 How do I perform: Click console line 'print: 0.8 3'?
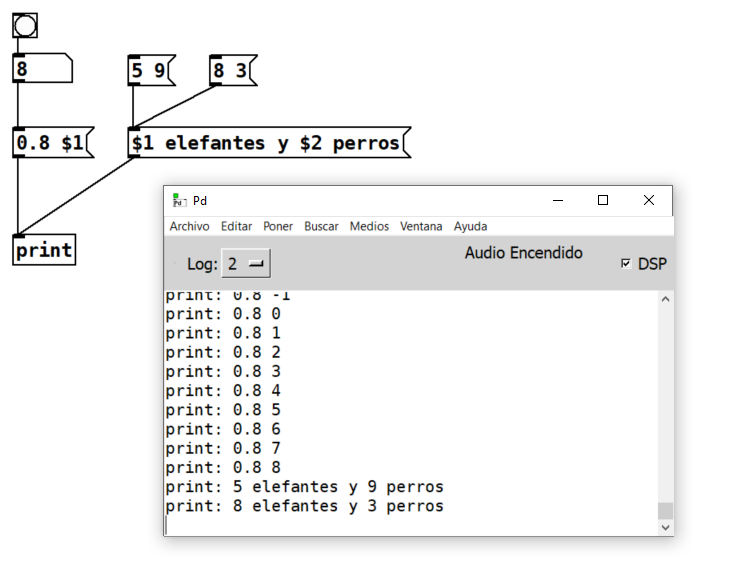coord(223,372)
